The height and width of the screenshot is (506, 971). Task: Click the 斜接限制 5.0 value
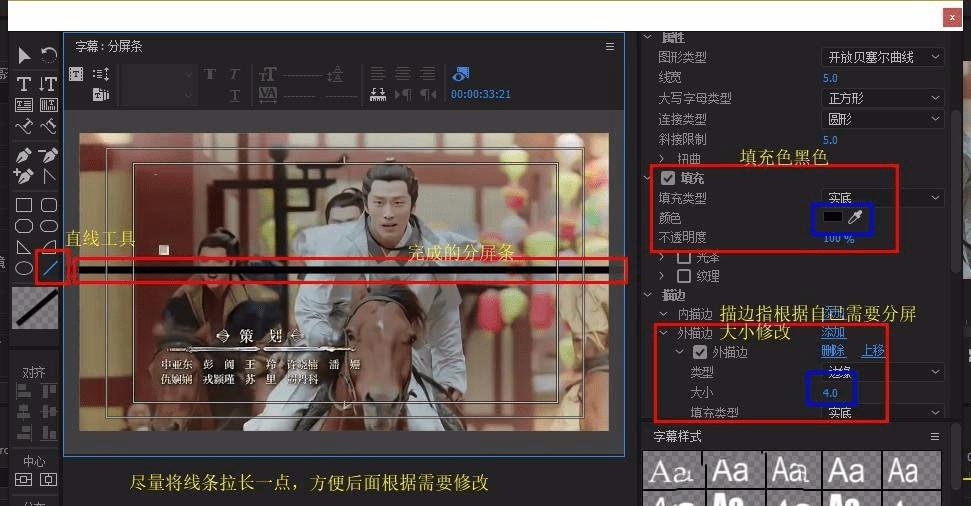(x=830, y=140)
